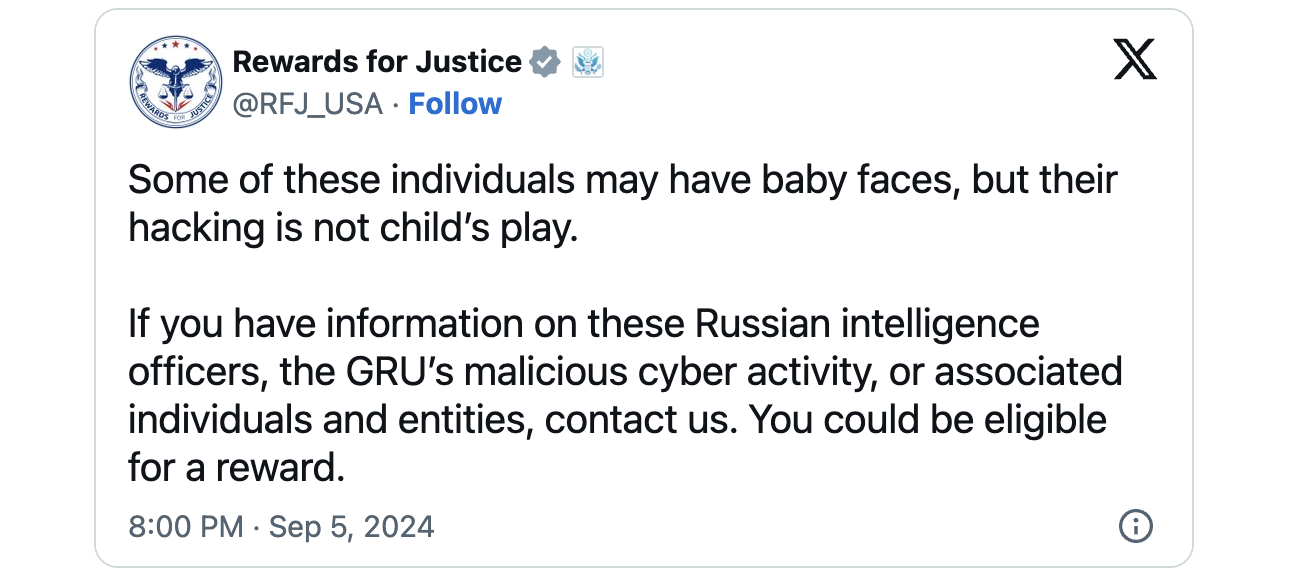Click the "Russian intelligence" sentence line
The image size is (1290, 576).
584,324
